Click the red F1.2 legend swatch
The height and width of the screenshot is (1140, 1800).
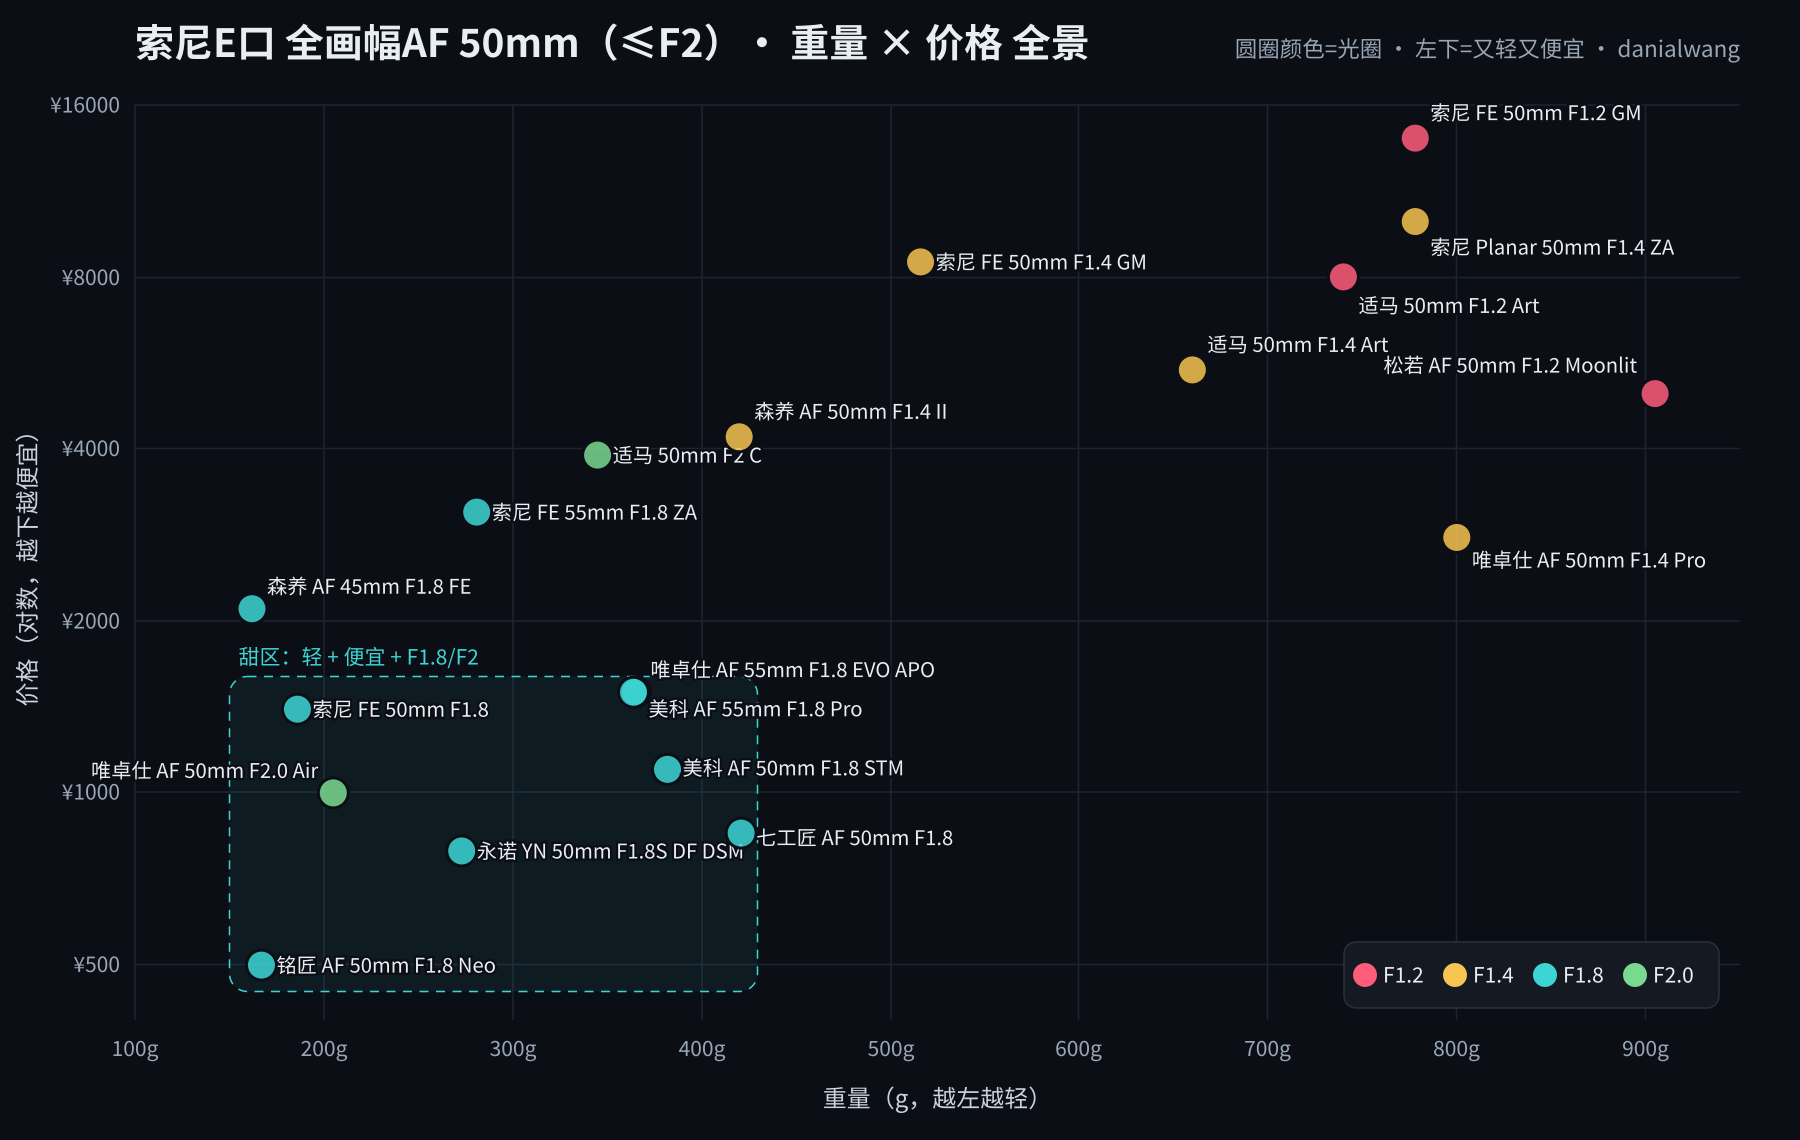click(x=1365, y=975)
